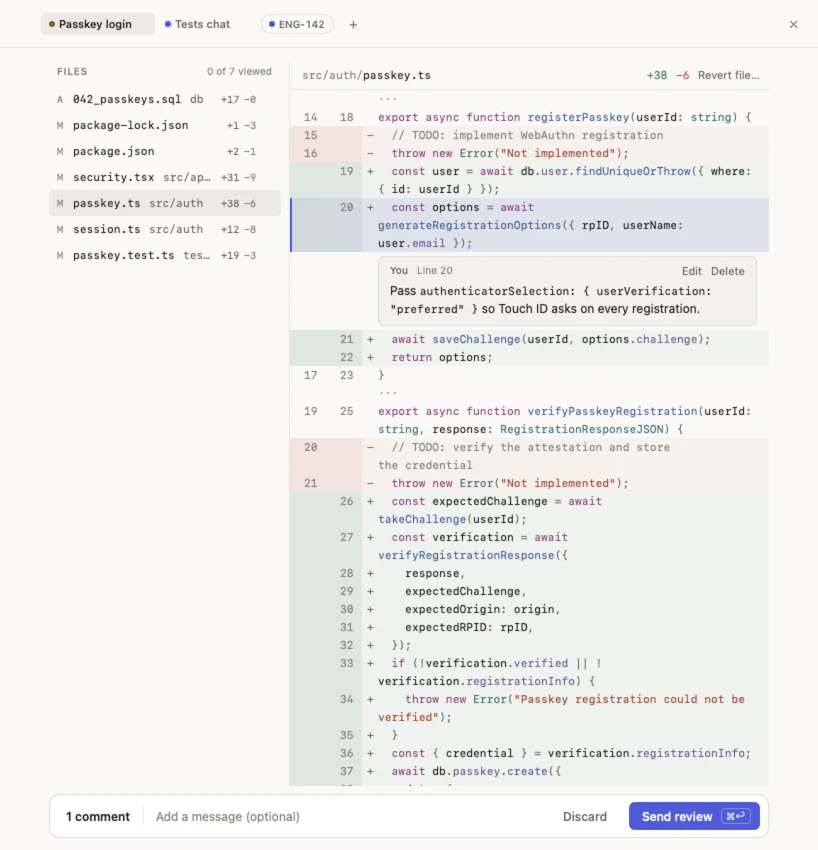Click the minus marker on old line 21
818x850 pixels.
click(370, 483)
